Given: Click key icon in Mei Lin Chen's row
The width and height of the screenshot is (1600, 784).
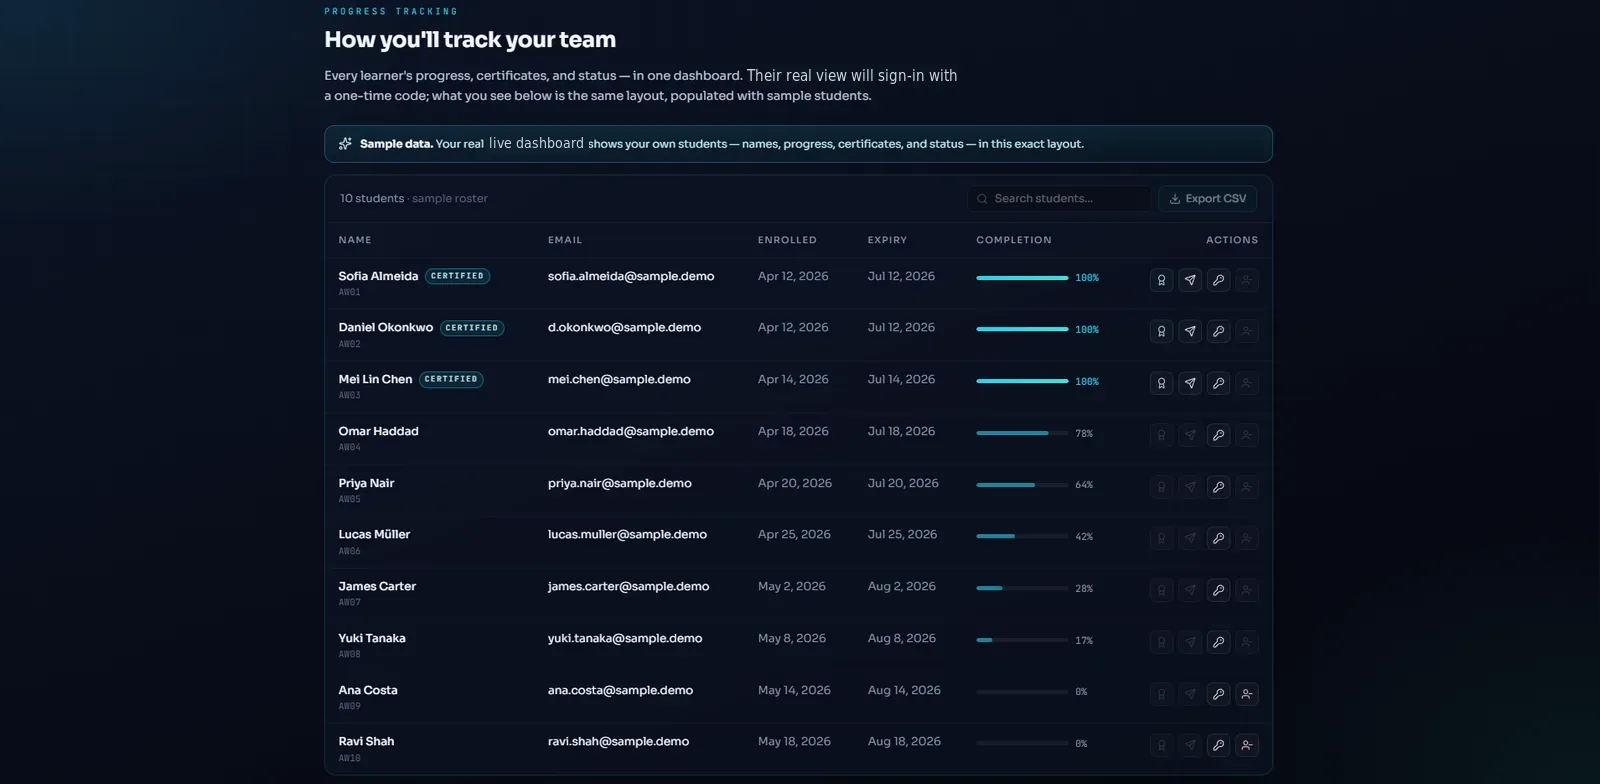Looking at the screenshot, I should 1218,383.
